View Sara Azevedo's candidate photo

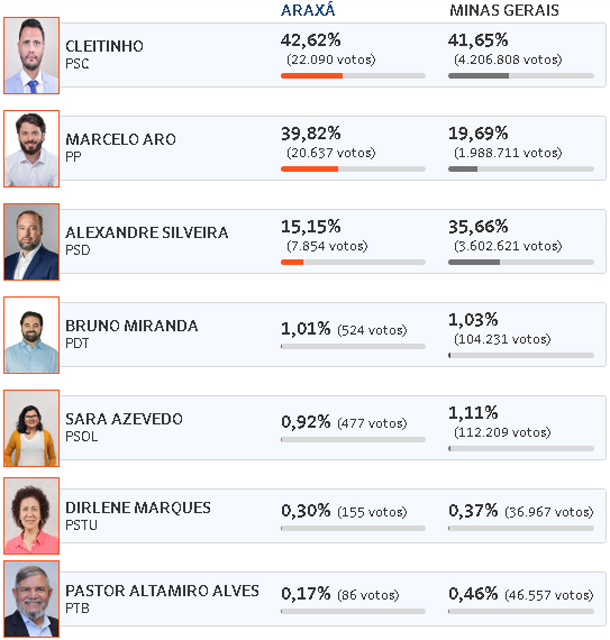click(31, 428)
